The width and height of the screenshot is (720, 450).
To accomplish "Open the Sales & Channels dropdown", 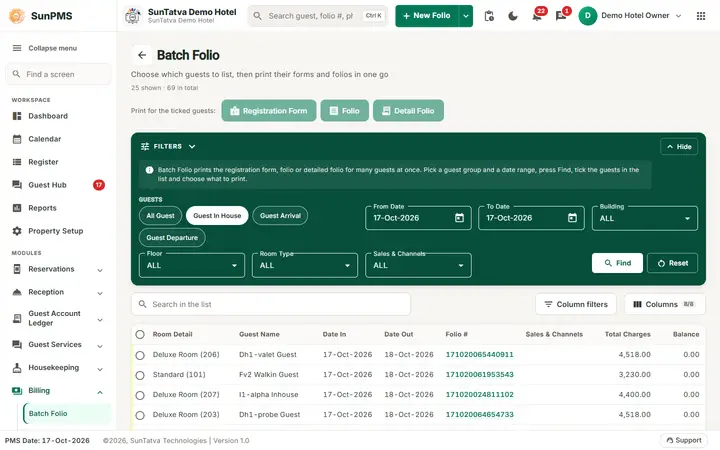I will pos(418,265).
